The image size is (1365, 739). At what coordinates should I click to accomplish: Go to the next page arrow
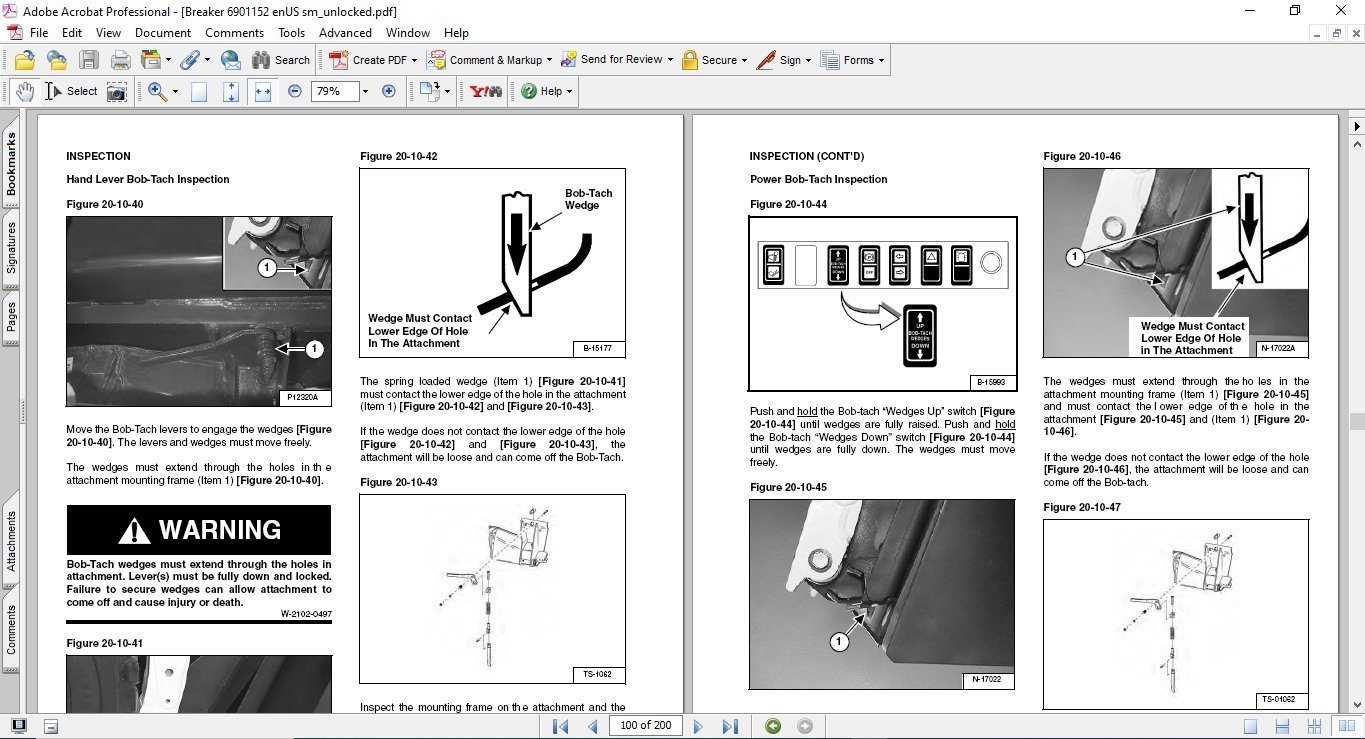click(x=698, y=726)
